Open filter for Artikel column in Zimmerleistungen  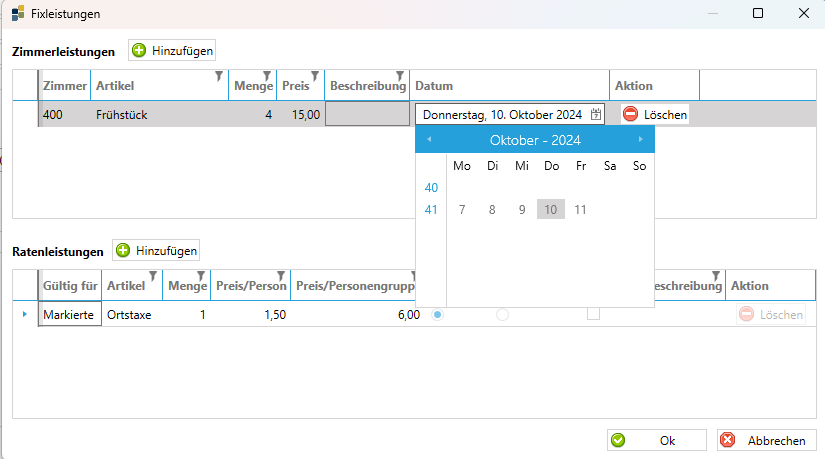pyautogui.click(x=219, y=76)
